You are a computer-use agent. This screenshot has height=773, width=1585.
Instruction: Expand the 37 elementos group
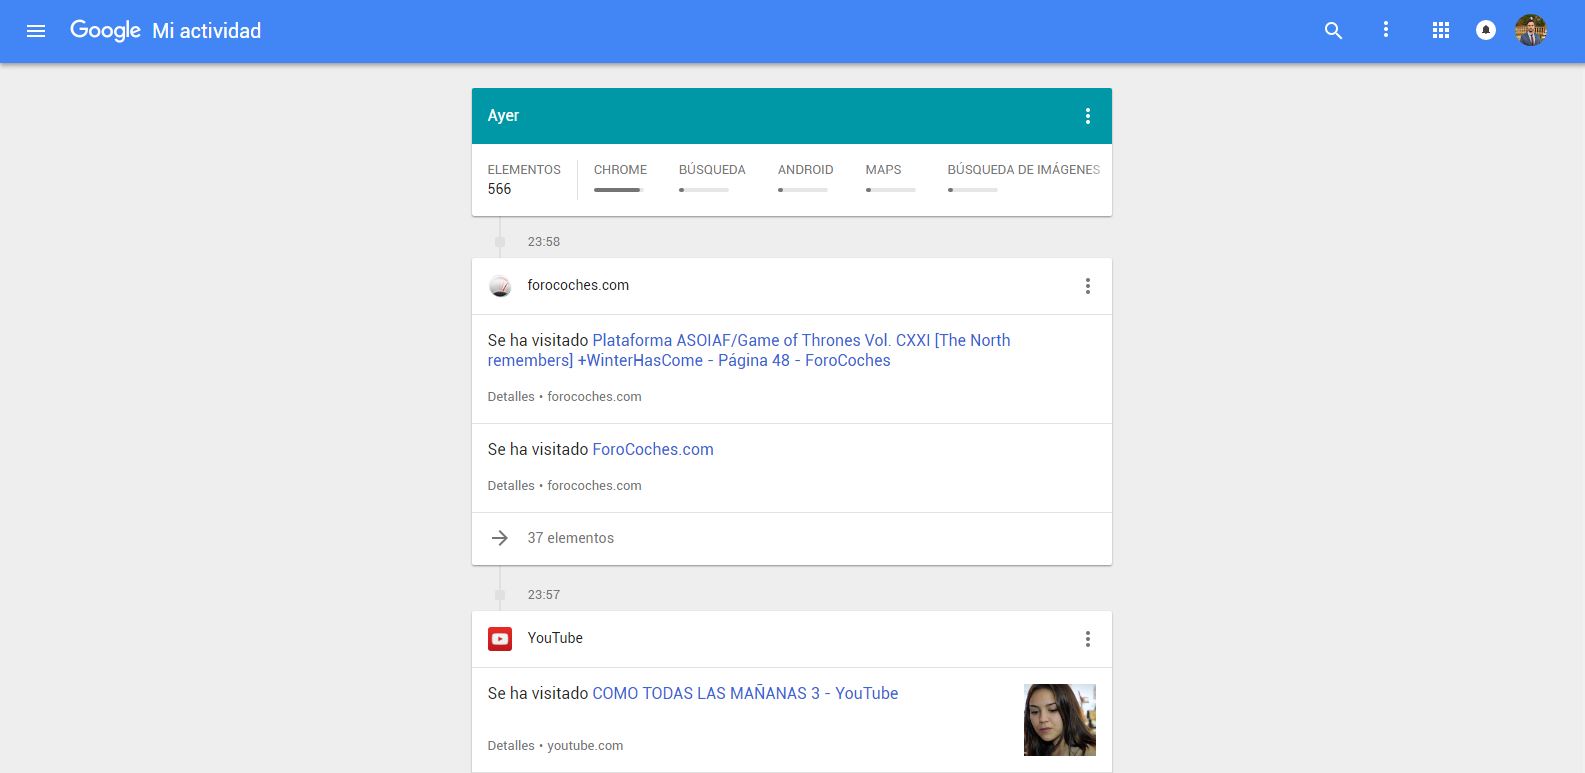click(792, 538)
